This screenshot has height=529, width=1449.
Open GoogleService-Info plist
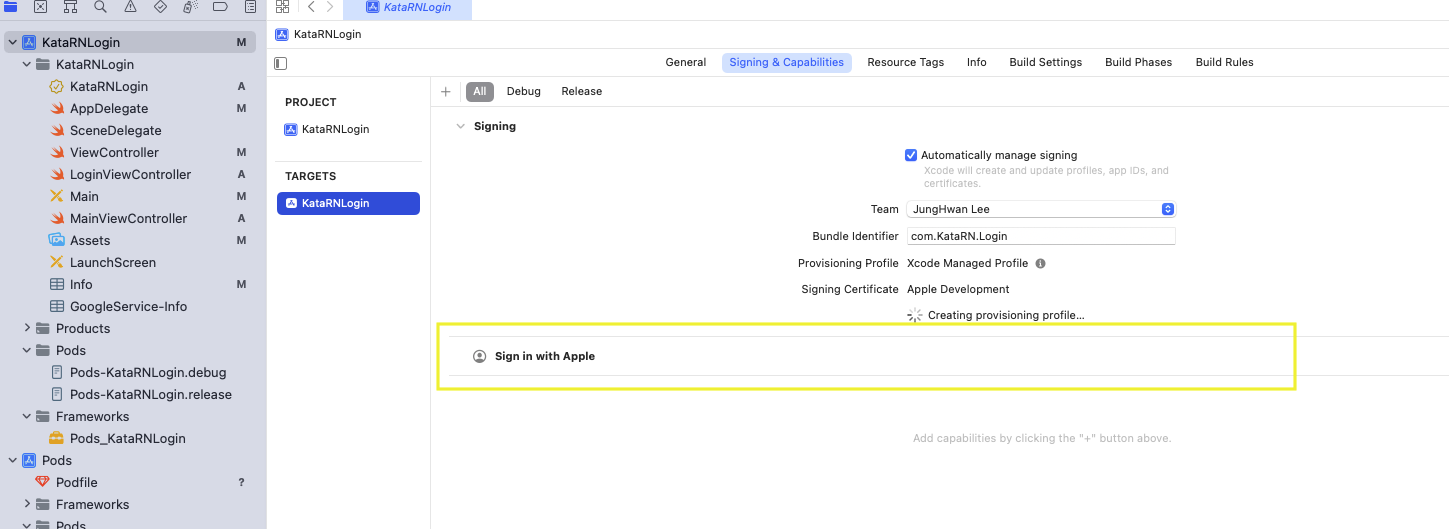(x=128, y=306)
